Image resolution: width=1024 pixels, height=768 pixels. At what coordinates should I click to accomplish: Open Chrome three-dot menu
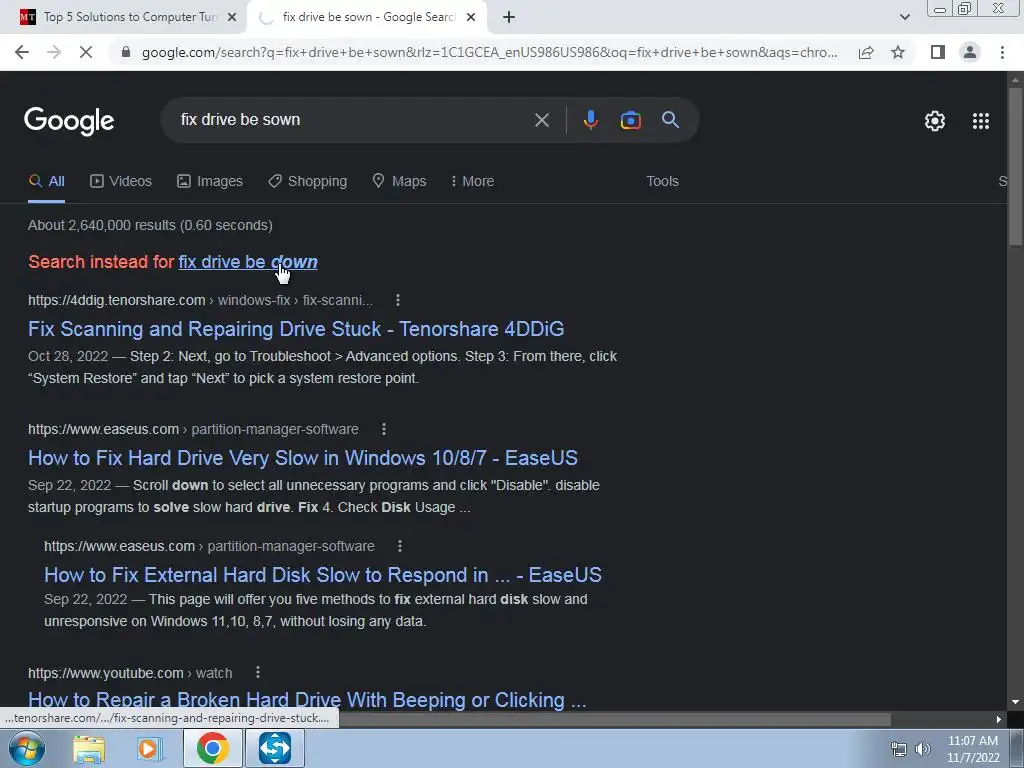click(x=1002, y=52)
